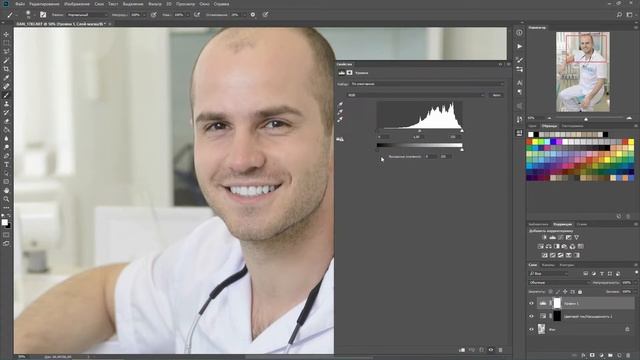Select the Lasso tool

coord(6,52)
